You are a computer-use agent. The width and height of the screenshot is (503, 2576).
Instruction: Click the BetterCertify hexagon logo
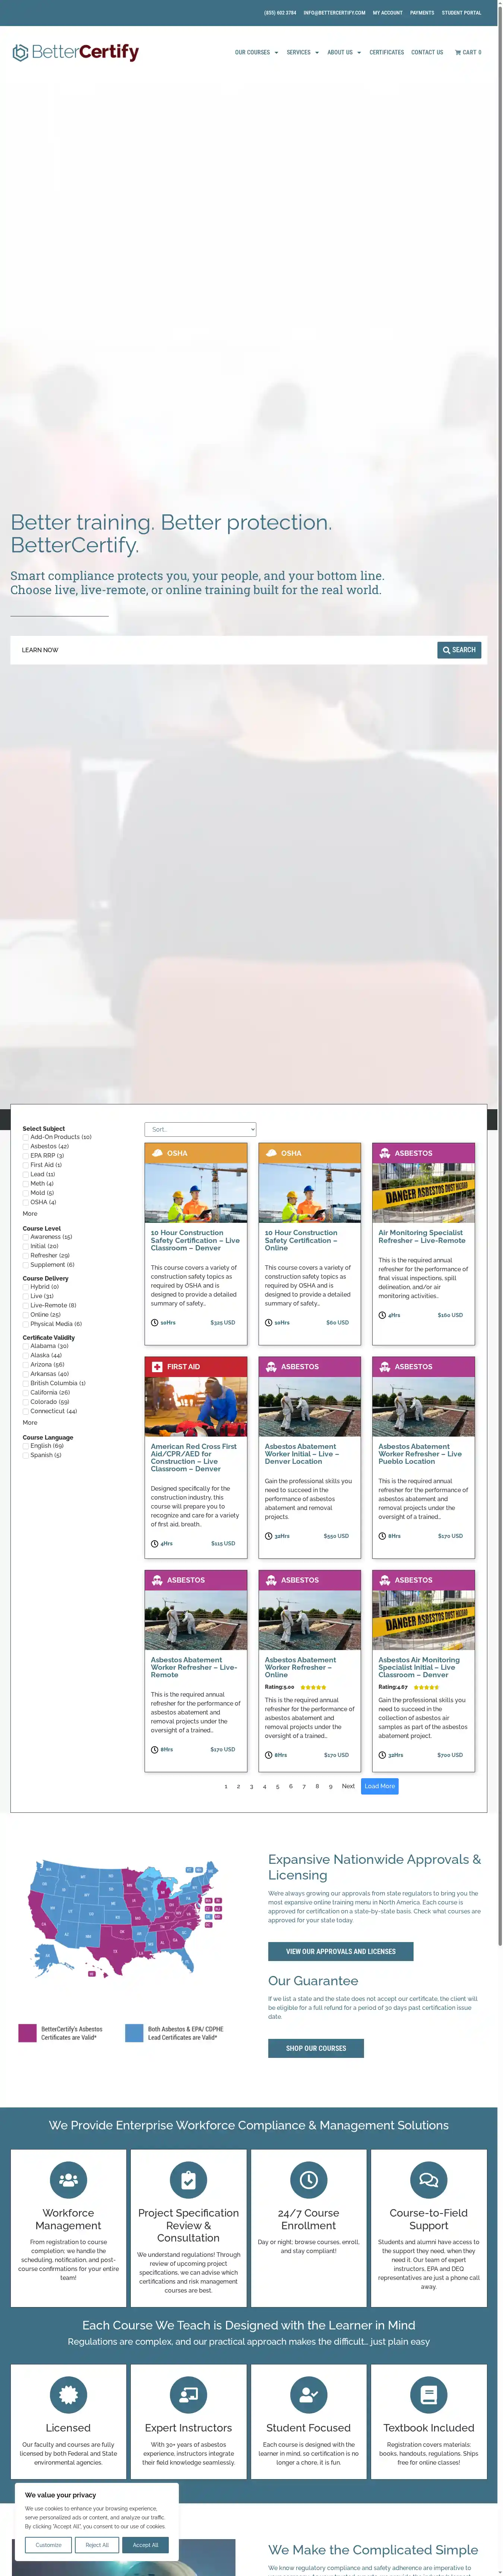point(20,53)
